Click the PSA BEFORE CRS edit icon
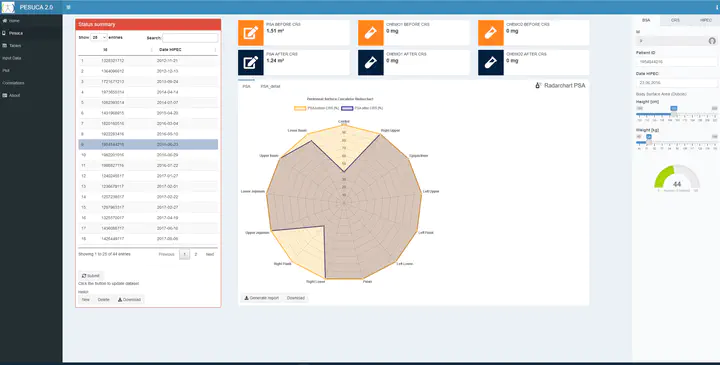The width and height of the screenshot is (720, 365). pyautogui.click(x=251, y=33)
